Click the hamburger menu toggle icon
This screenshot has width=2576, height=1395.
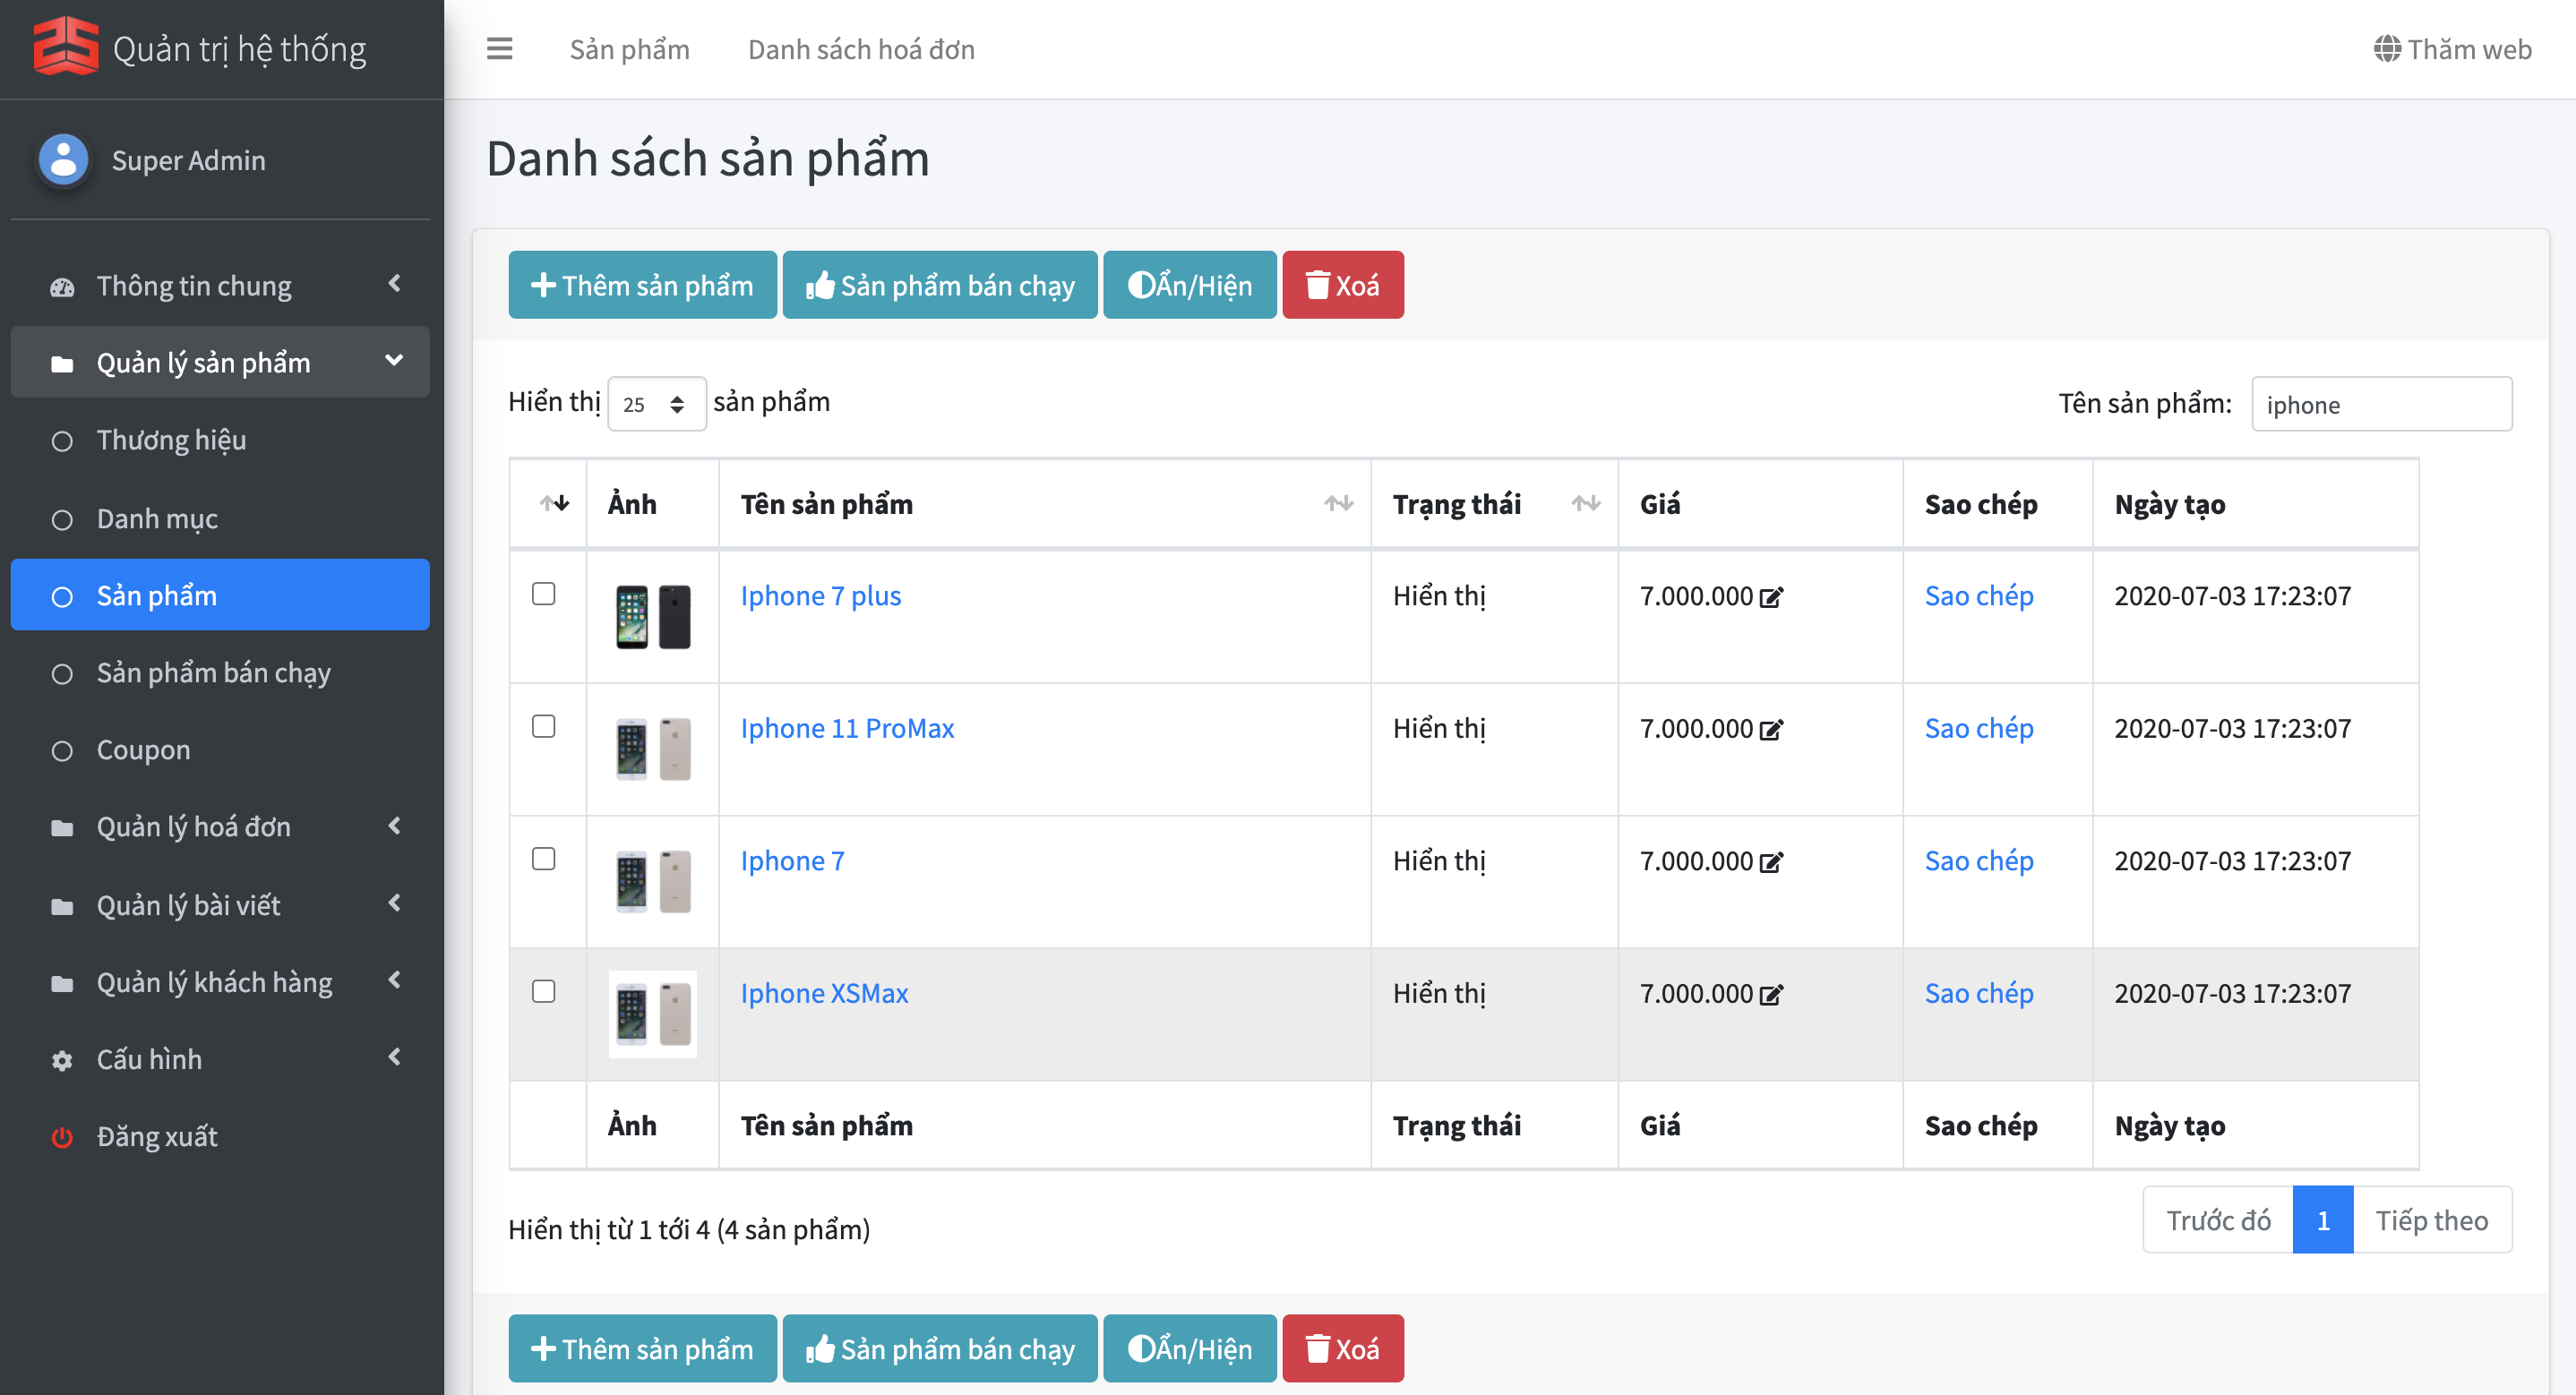point(499,49)
